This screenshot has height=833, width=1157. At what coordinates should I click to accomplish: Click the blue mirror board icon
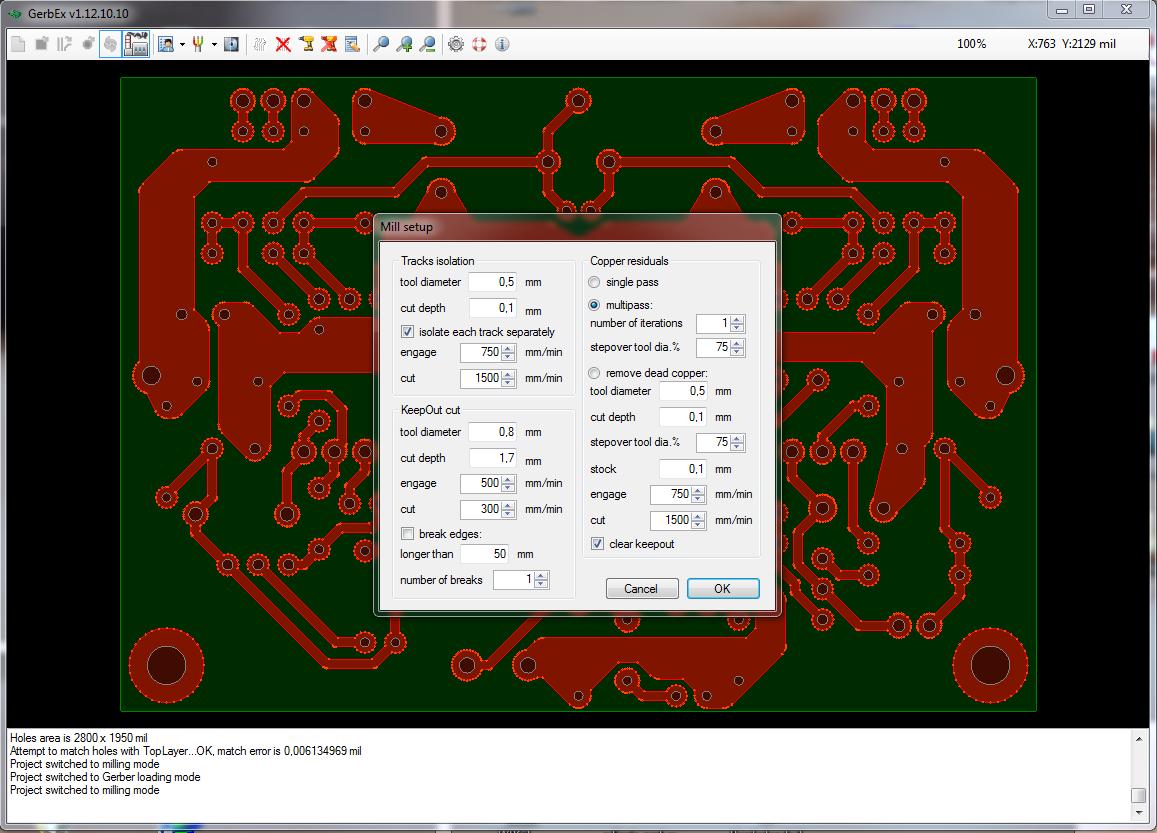pos(231,44)
